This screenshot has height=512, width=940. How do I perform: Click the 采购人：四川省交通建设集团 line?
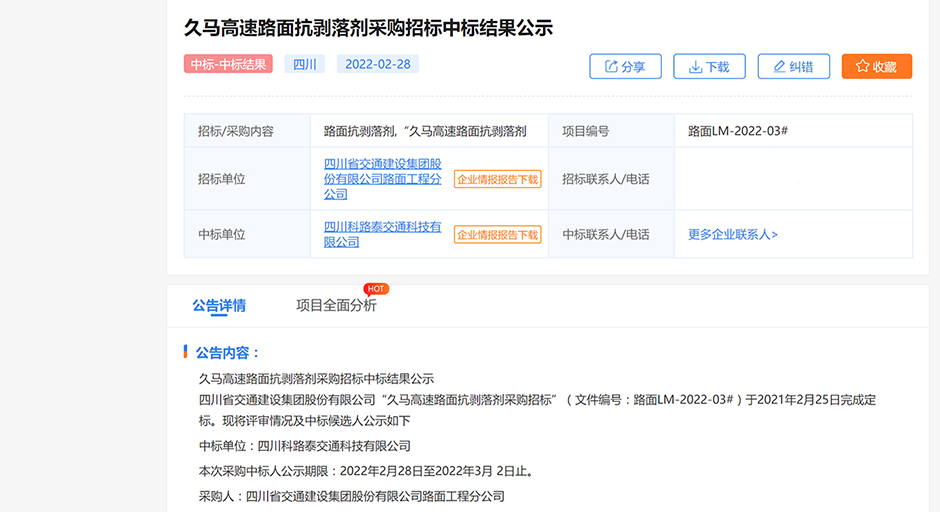tap(351, 496)
